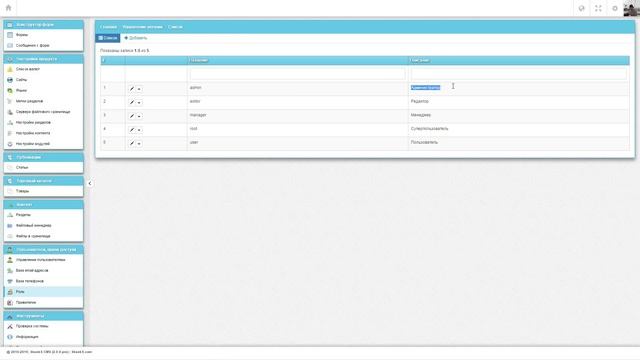The image size is (640, 360).
Task: Collapse the Публикации sidebar section
Action: tap(43, 157)
